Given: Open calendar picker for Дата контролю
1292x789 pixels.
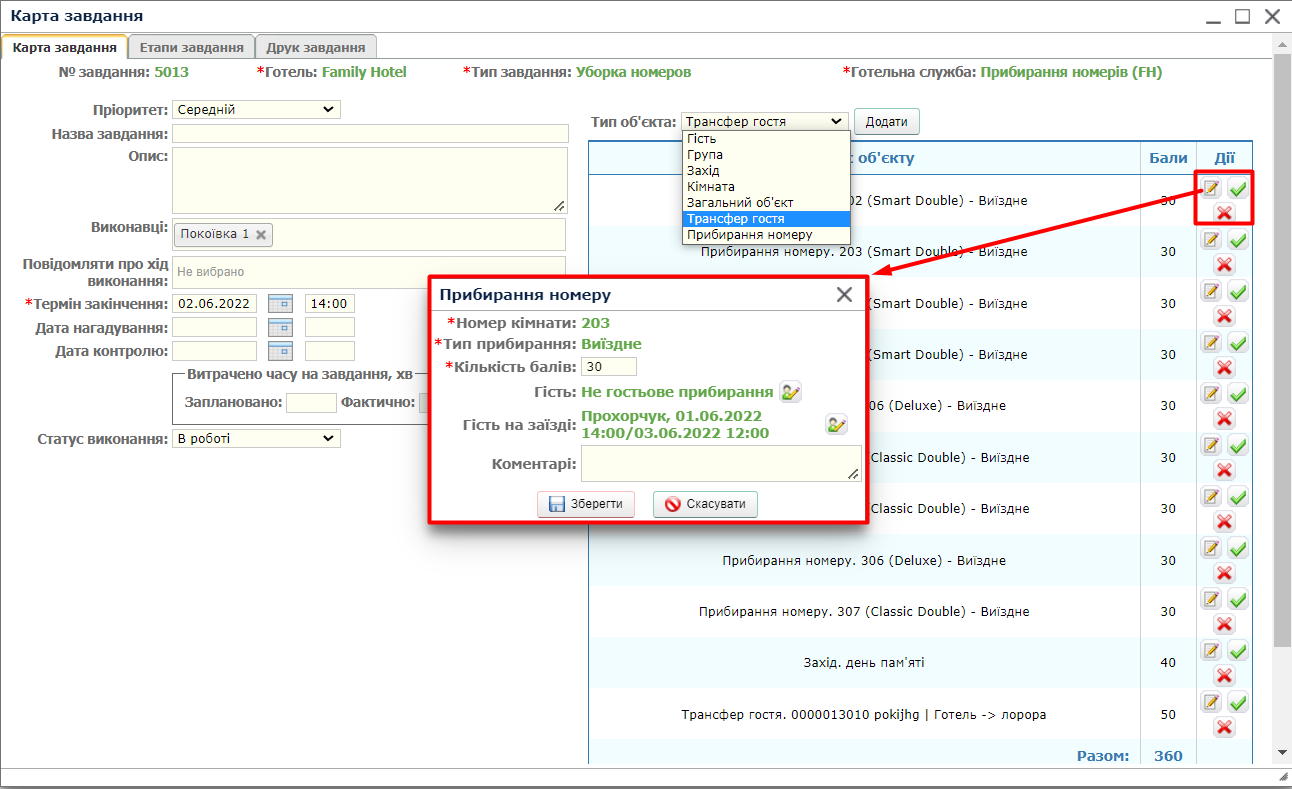Looking at the screenshot, I should click(280, 351).
